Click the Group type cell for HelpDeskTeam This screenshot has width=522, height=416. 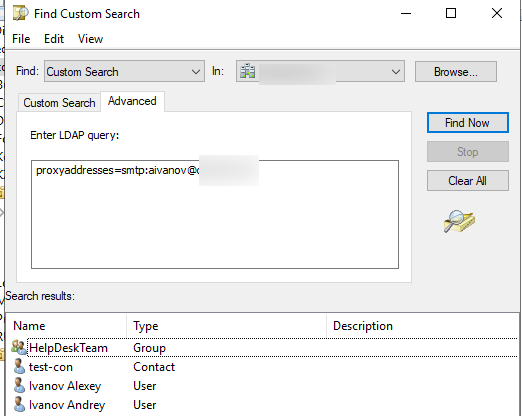point(149,348)
